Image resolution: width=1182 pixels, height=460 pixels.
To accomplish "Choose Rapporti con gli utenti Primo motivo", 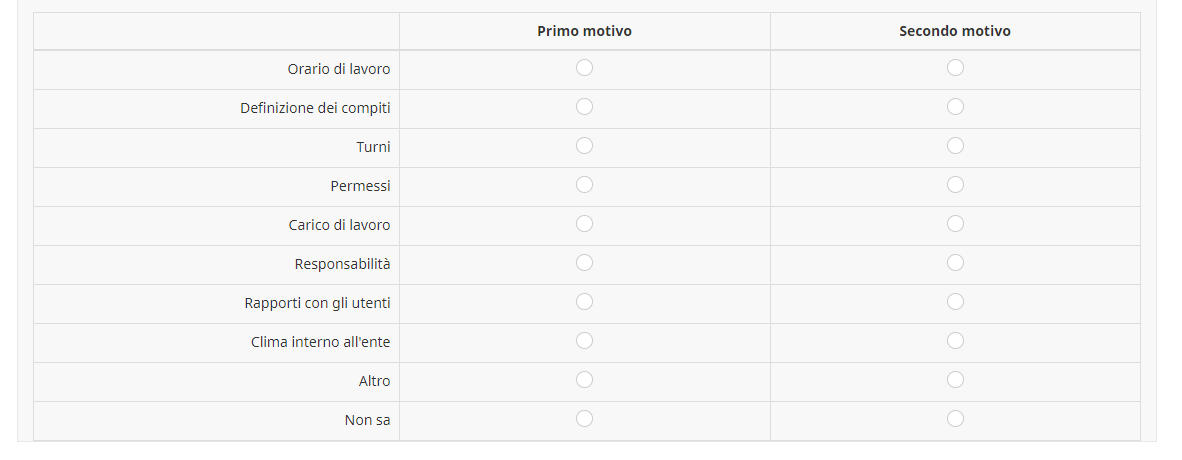I will pos(585,302).
